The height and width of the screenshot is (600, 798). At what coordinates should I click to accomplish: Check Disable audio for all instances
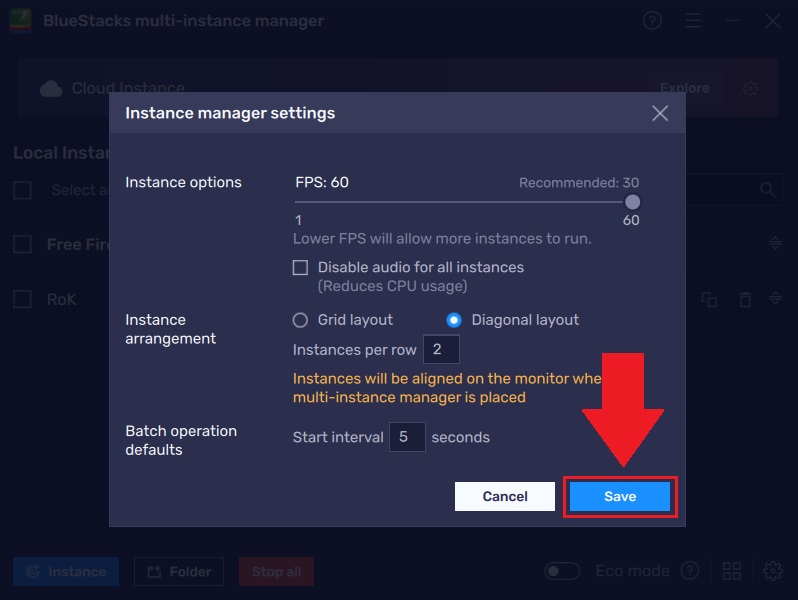click(300, 267)
